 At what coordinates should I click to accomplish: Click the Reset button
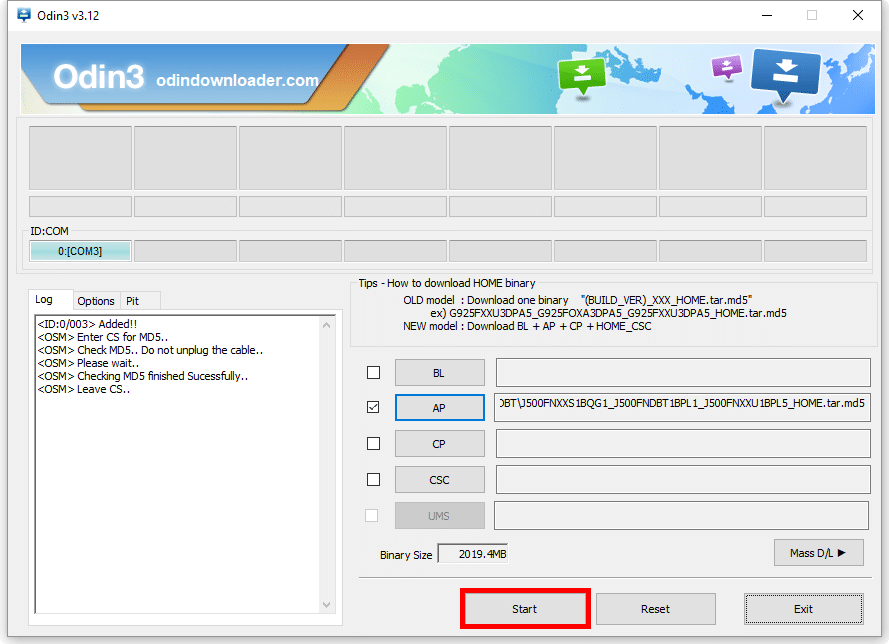pyautogui.click(x=655, y=609)
